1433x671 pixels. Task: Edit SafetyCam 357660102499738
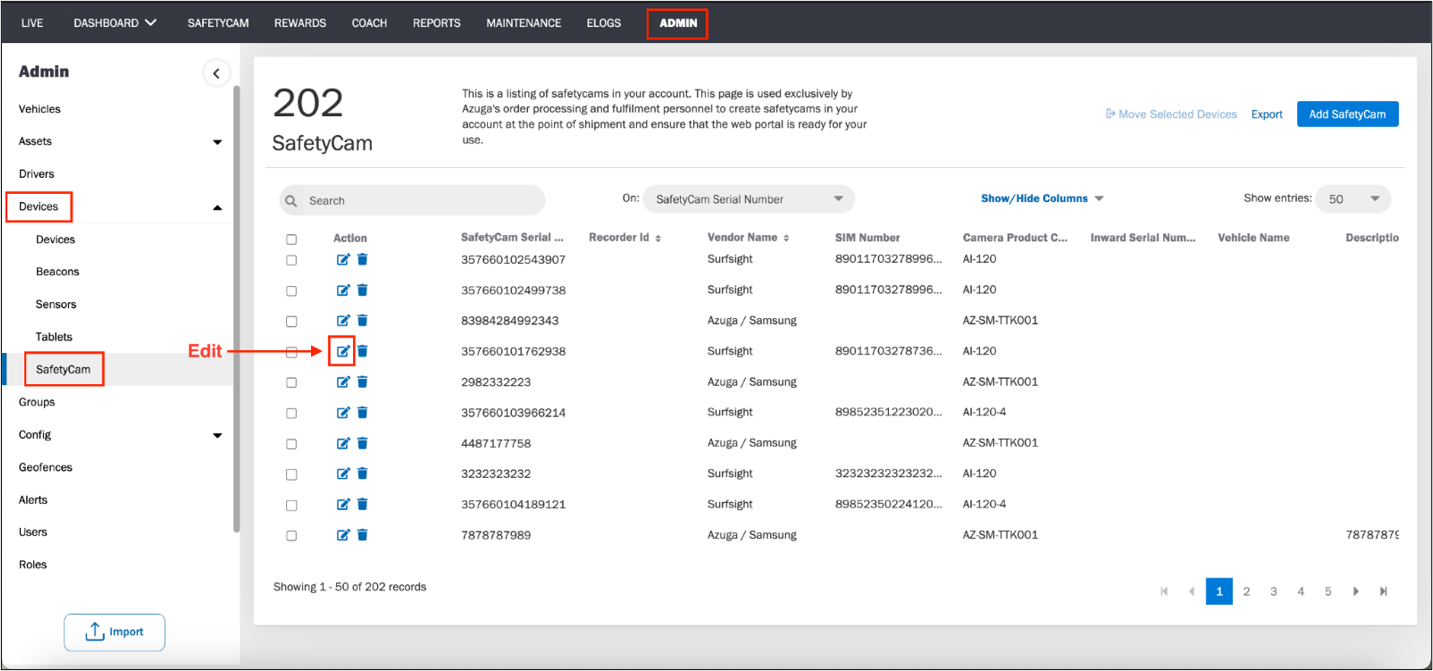(343, 290)
